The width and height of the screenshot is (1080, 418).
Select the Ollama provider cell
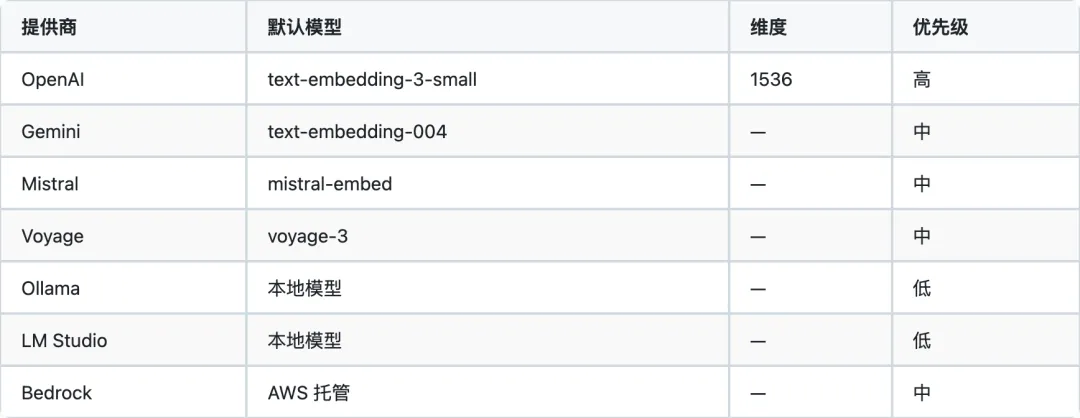click(50, 288)
